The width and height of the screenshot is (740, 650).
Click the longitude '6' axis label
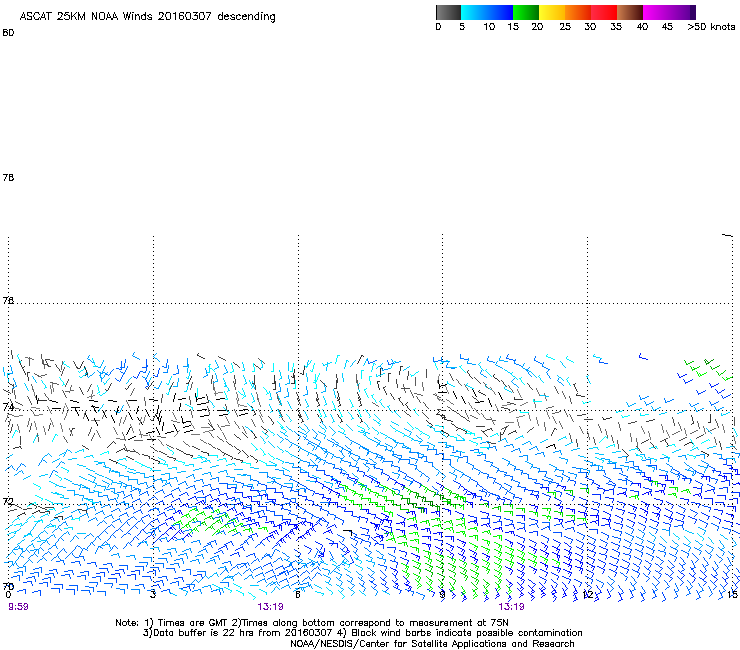click(298, 595)
